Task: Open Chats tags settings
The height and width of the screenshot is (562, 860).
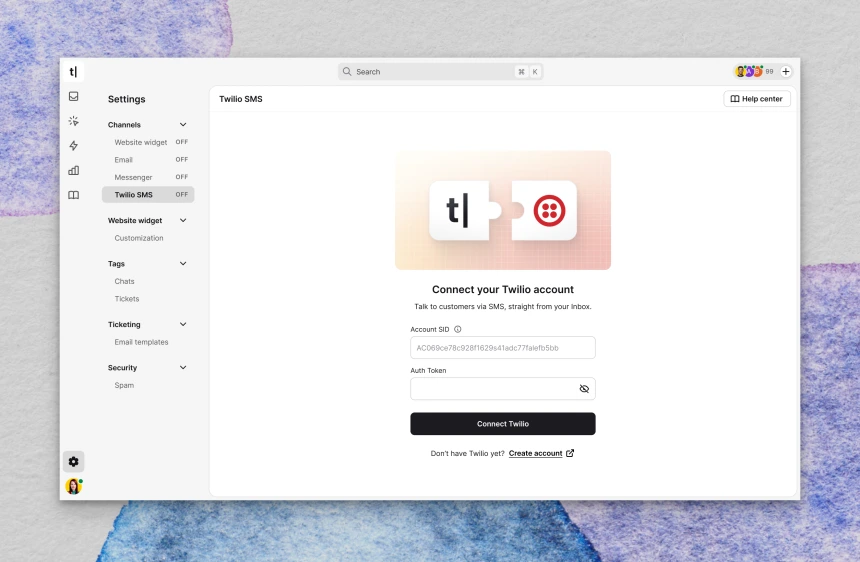Action: pos(125,281)
